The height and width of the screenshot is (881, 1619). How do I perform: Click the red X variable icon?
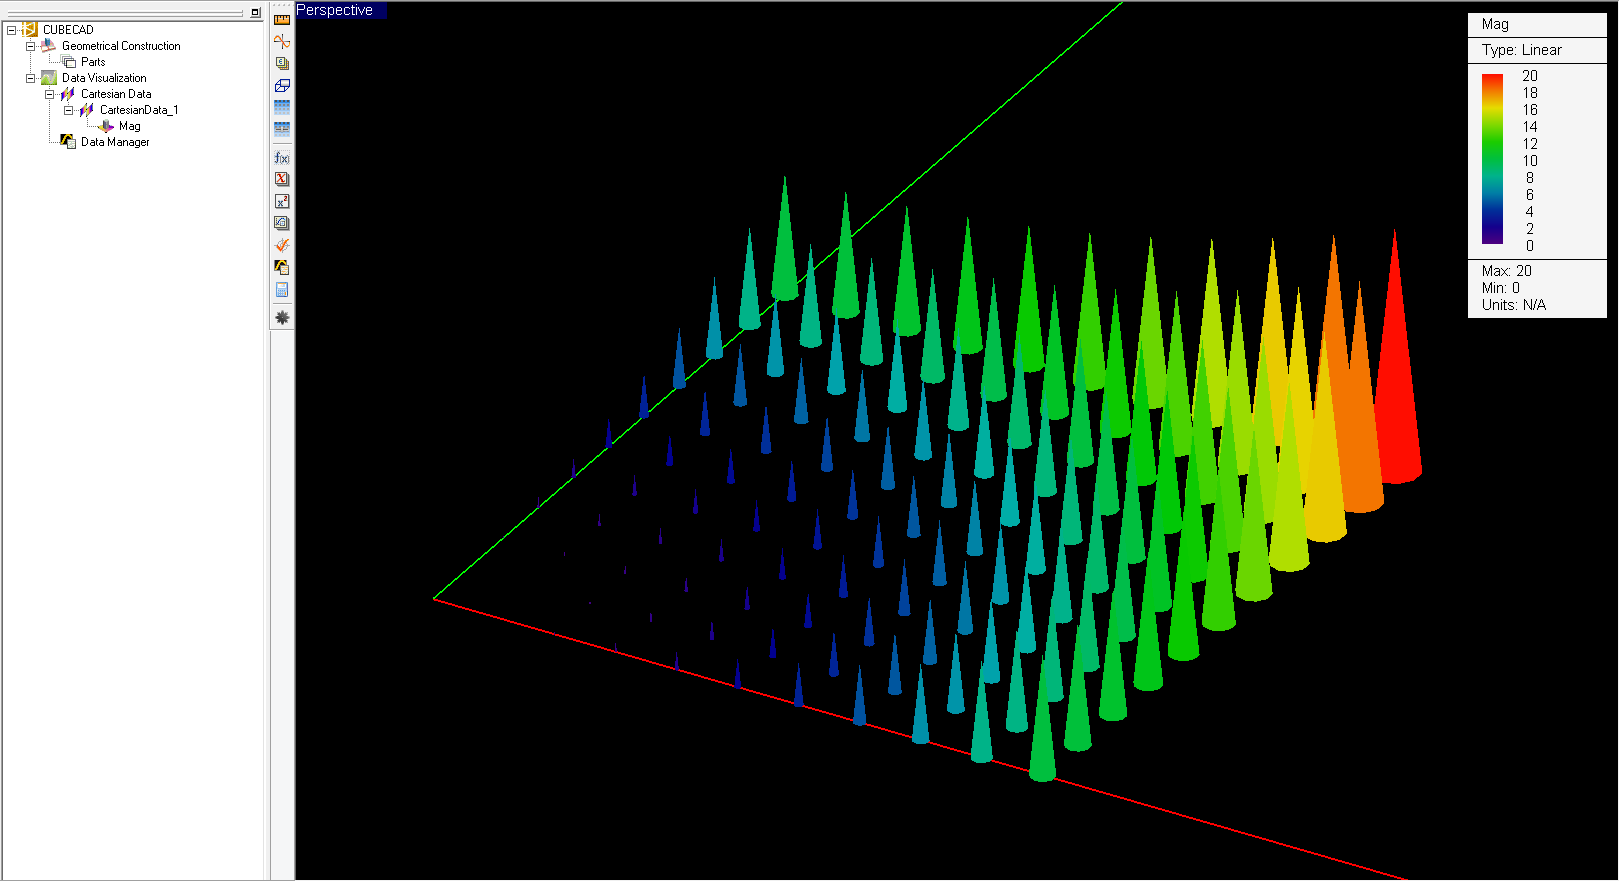point(282,179)
